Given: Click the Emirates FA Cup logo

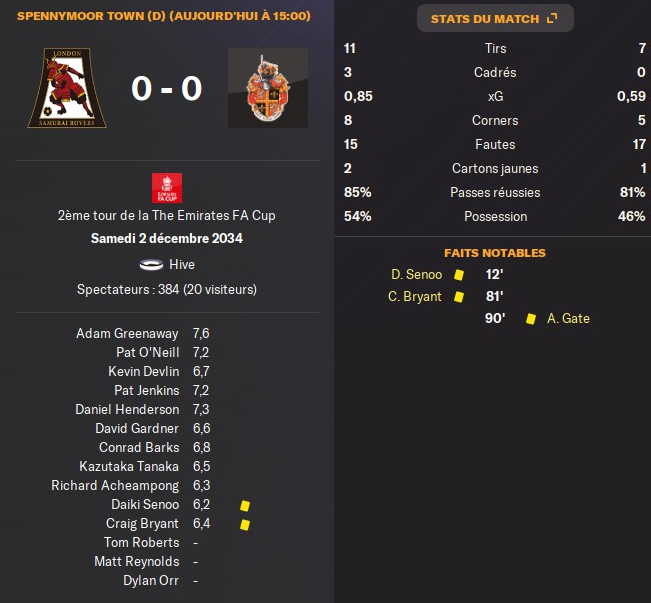Looking at the screenshot, I should click(167, 188).
